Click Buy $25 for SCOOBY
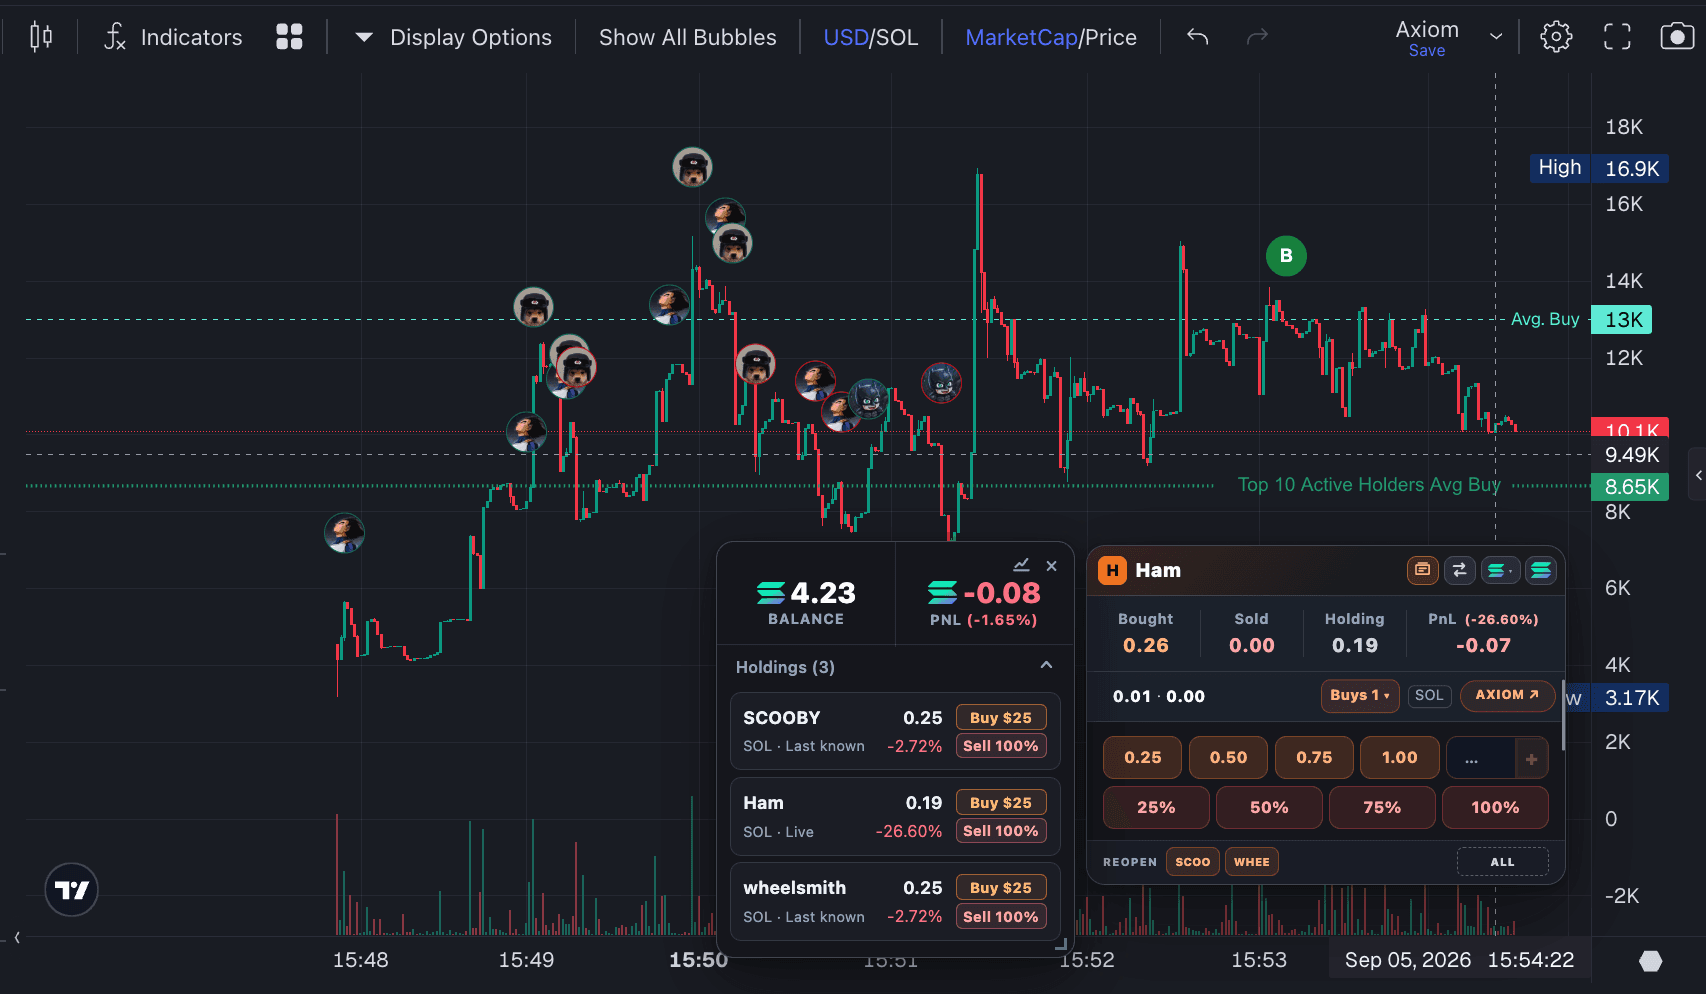This screenshot has width=1706, height=994. [1000, 718]
